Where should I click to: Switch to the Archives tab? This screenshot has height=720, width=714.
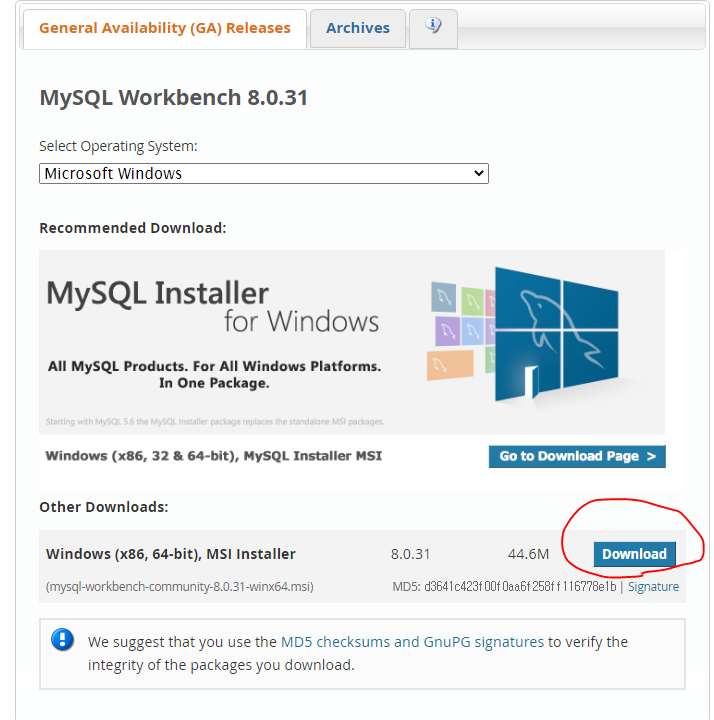tap(358, 28)
